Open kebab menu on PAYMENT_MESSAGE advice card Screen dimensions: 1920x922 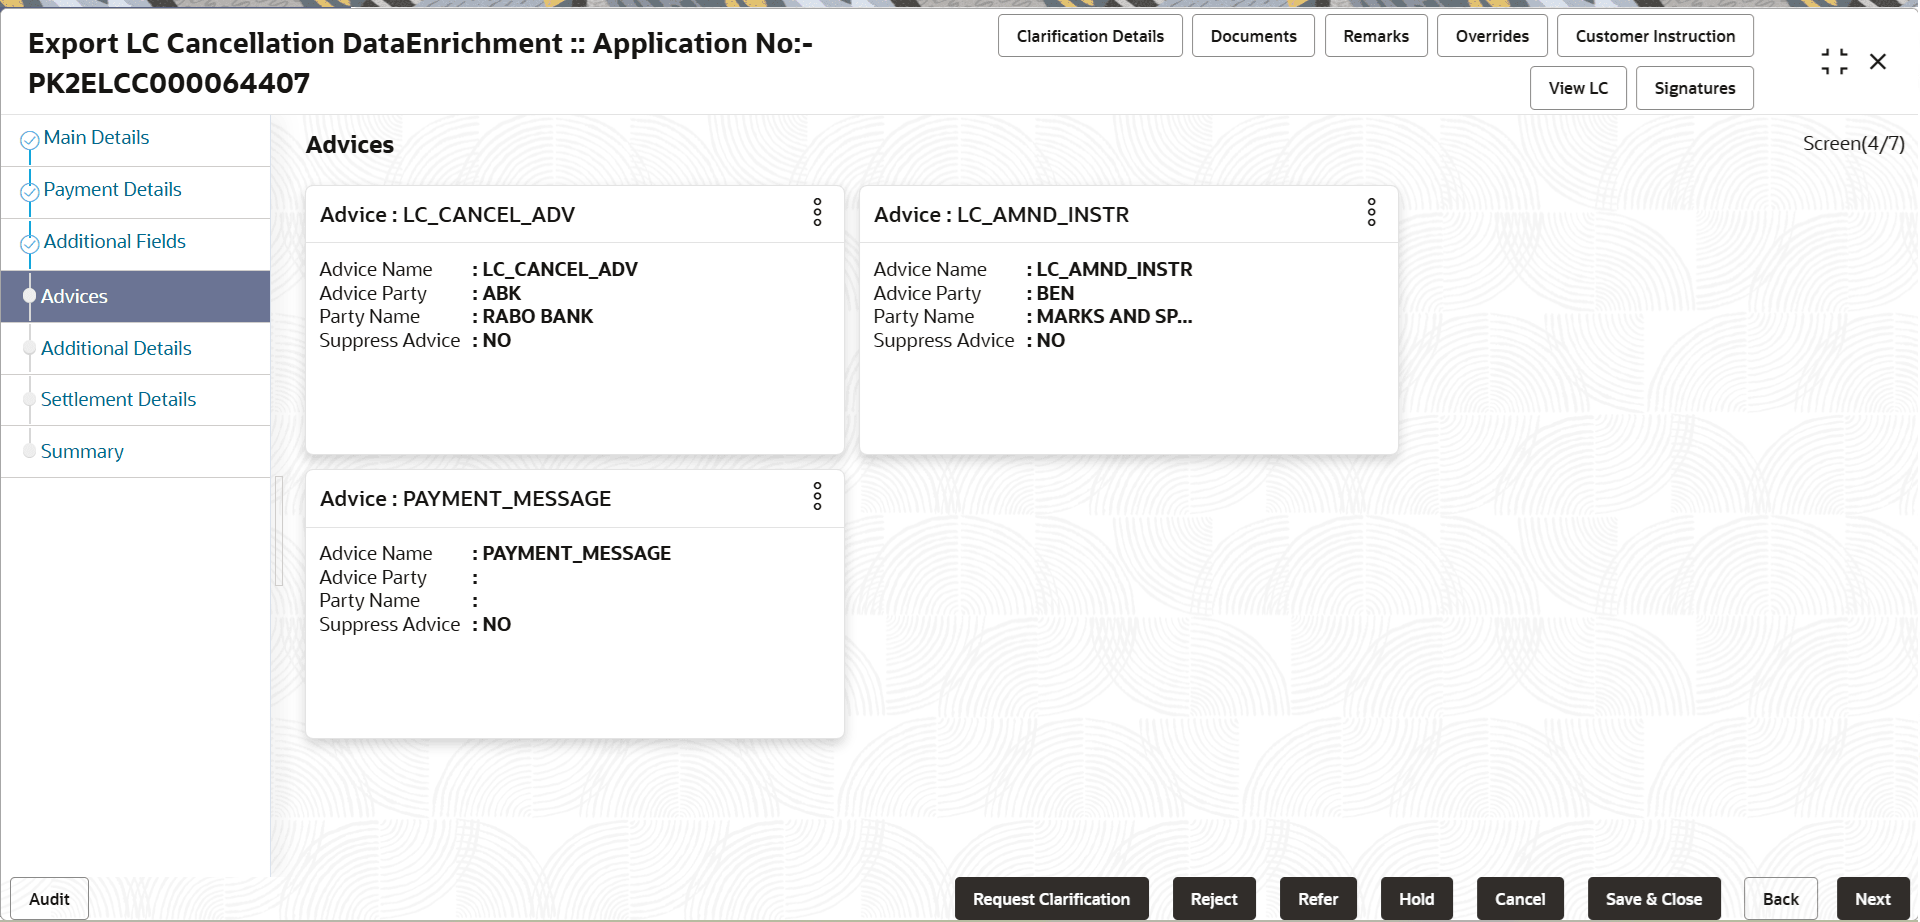coord(817,496)
